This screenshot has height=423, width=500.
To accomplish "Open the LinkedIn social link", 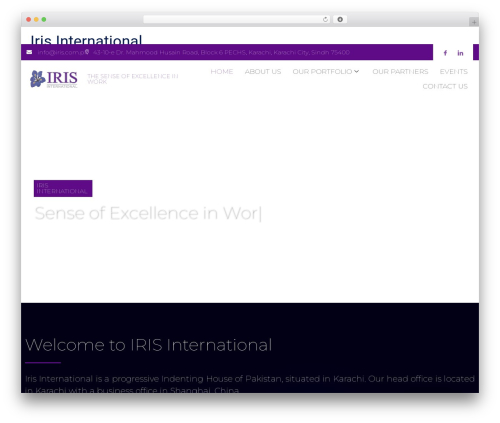I will tap(460, 53).
